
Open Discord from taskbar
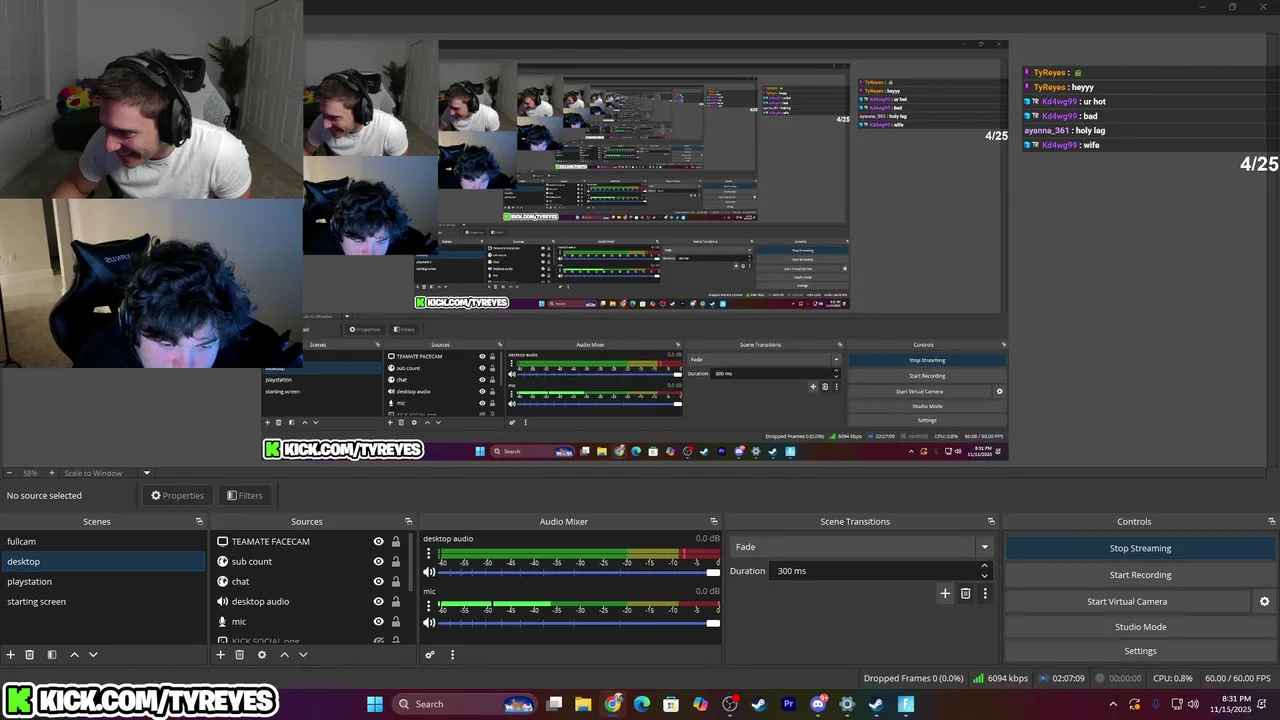point(818,704)
